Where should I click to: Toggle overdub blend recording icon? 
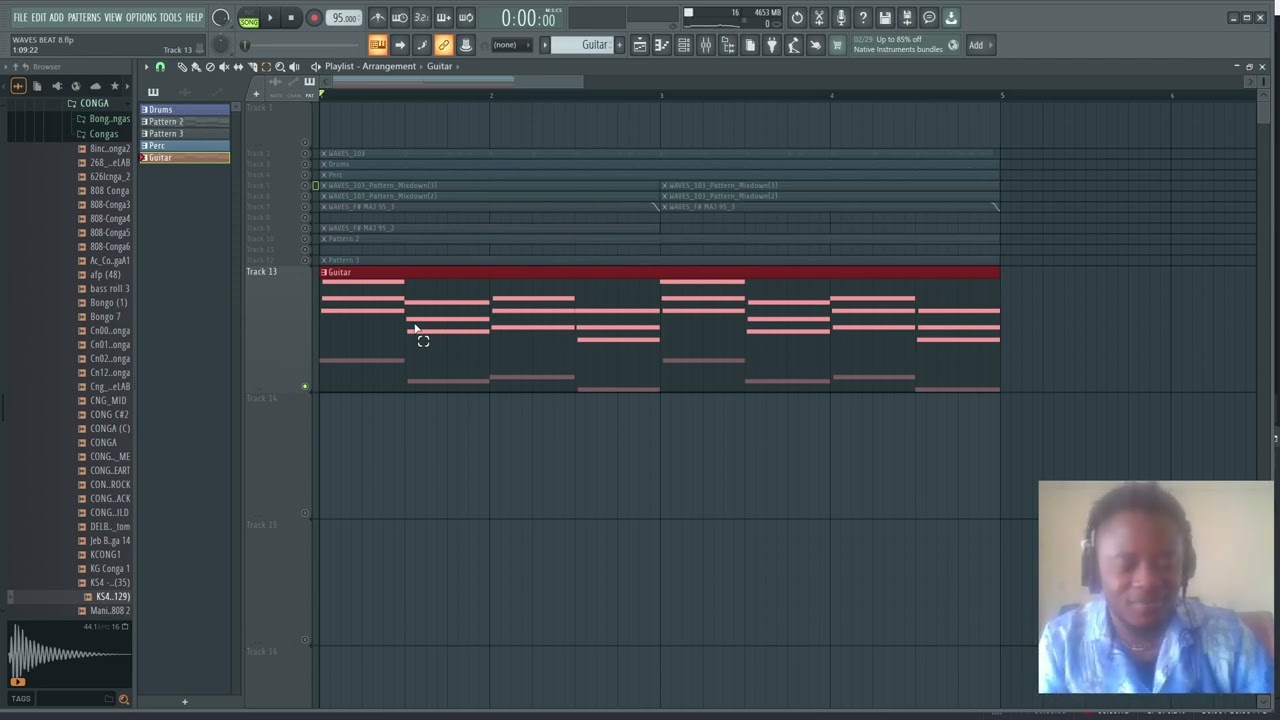coord(443,18)
